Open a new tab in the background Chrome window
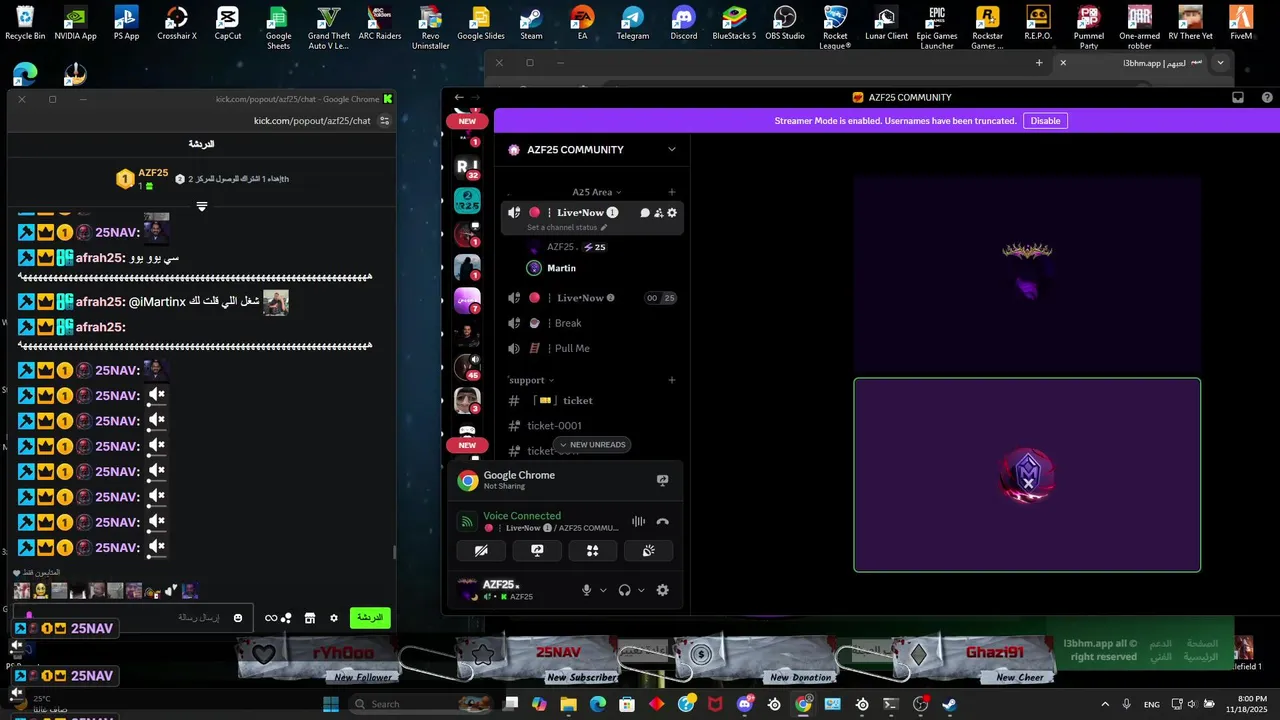This screenshot has height=720, width=1280. tap(1039, 62)
